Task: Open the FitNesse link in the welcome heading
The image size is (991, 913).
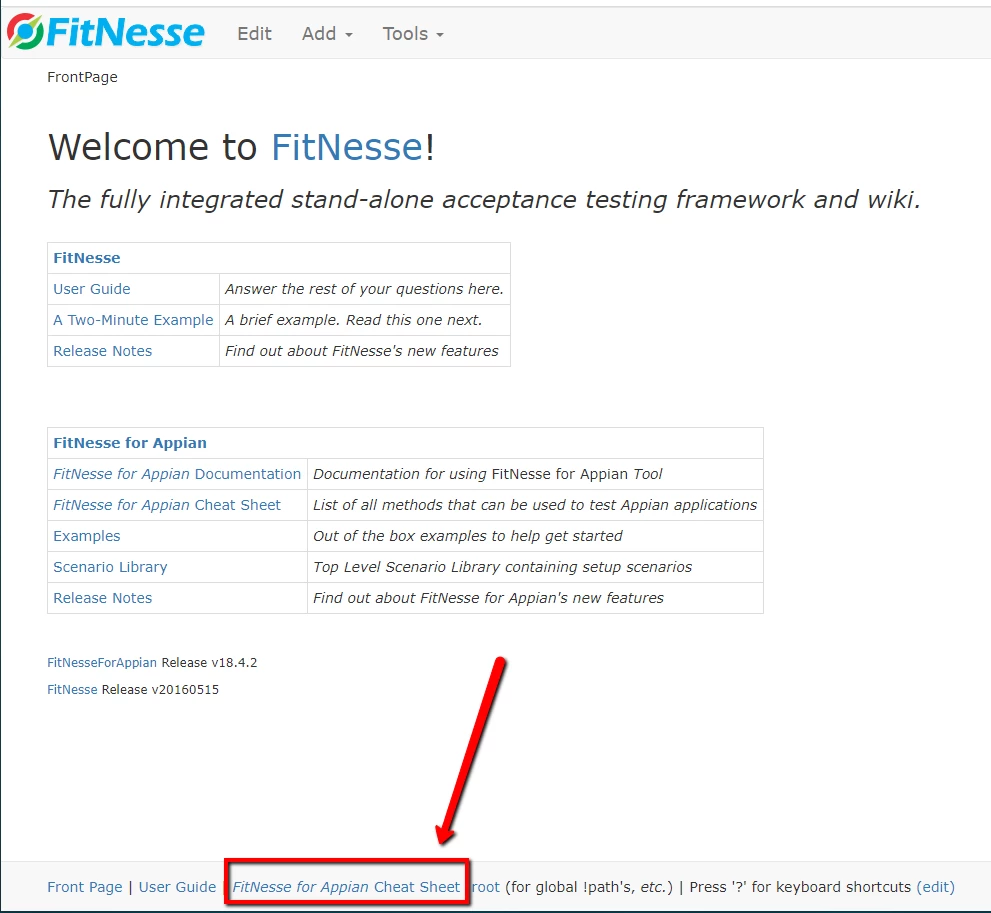Action: tap(347, 147)
